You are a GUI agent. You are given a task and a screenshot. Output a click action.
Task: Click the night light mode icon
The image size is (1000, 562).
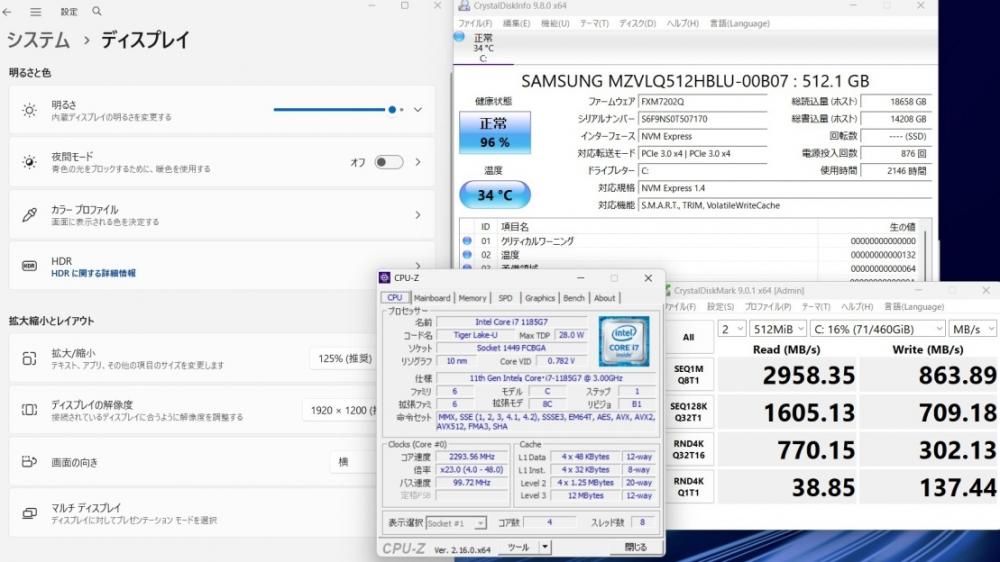(x=29, y=162)
